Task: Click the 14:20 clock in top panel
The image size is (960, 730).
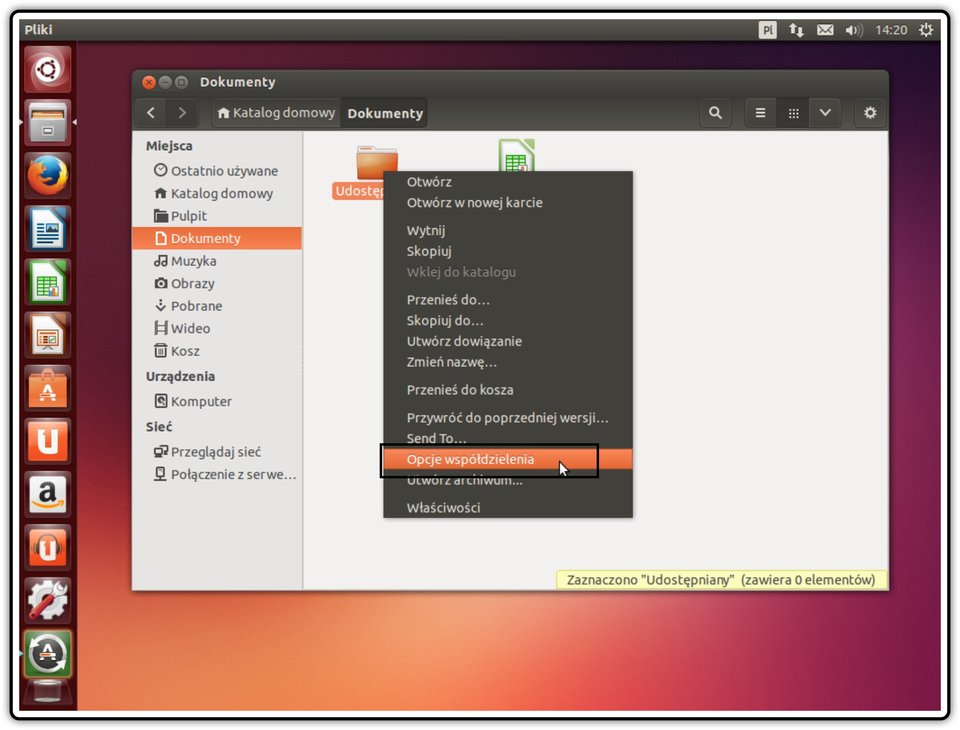Action: coord(891,30)
